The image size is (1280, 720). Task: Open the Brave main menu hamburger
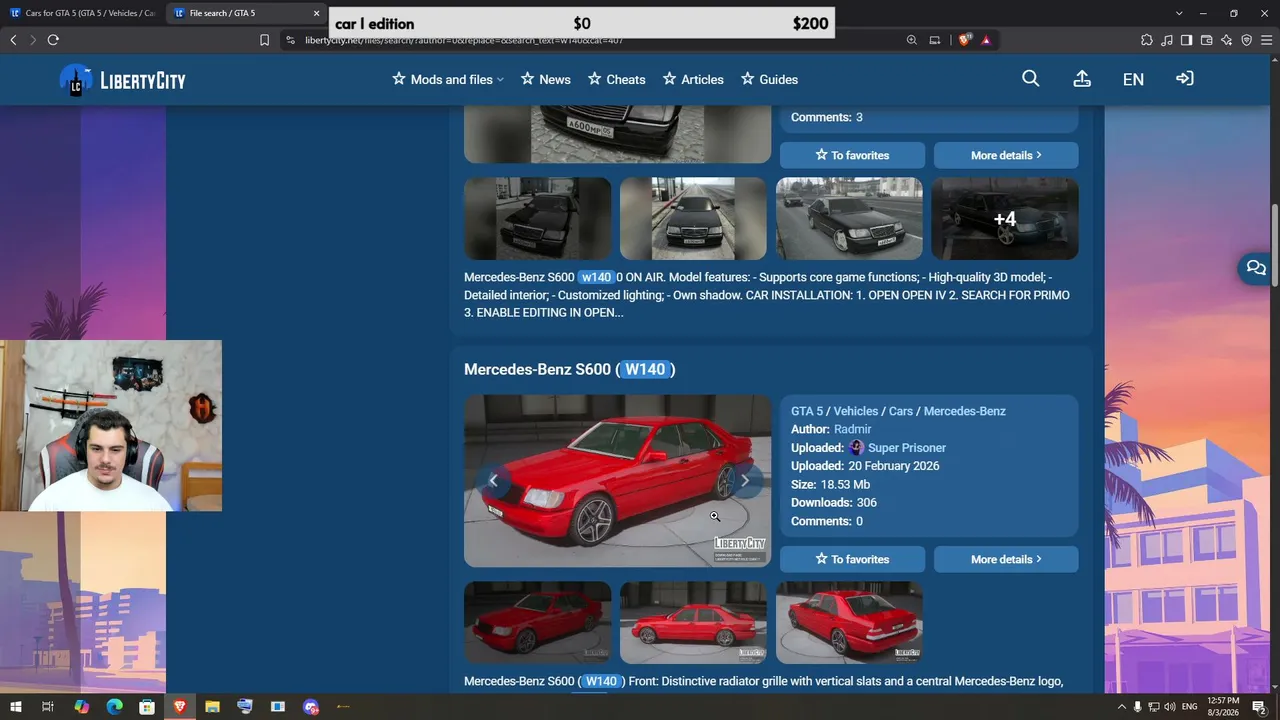coord(1267,40)
